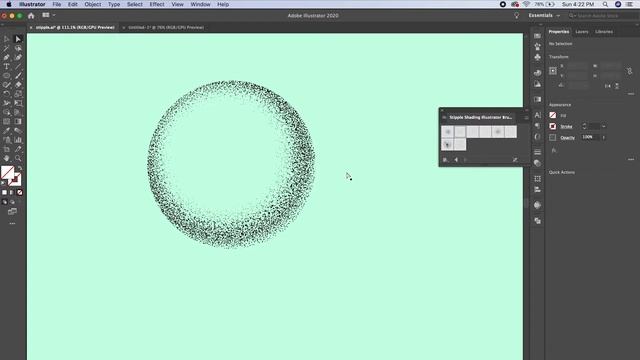
Task: Click the Stroke swatch in Properties panel
Action: coord(553,127)
